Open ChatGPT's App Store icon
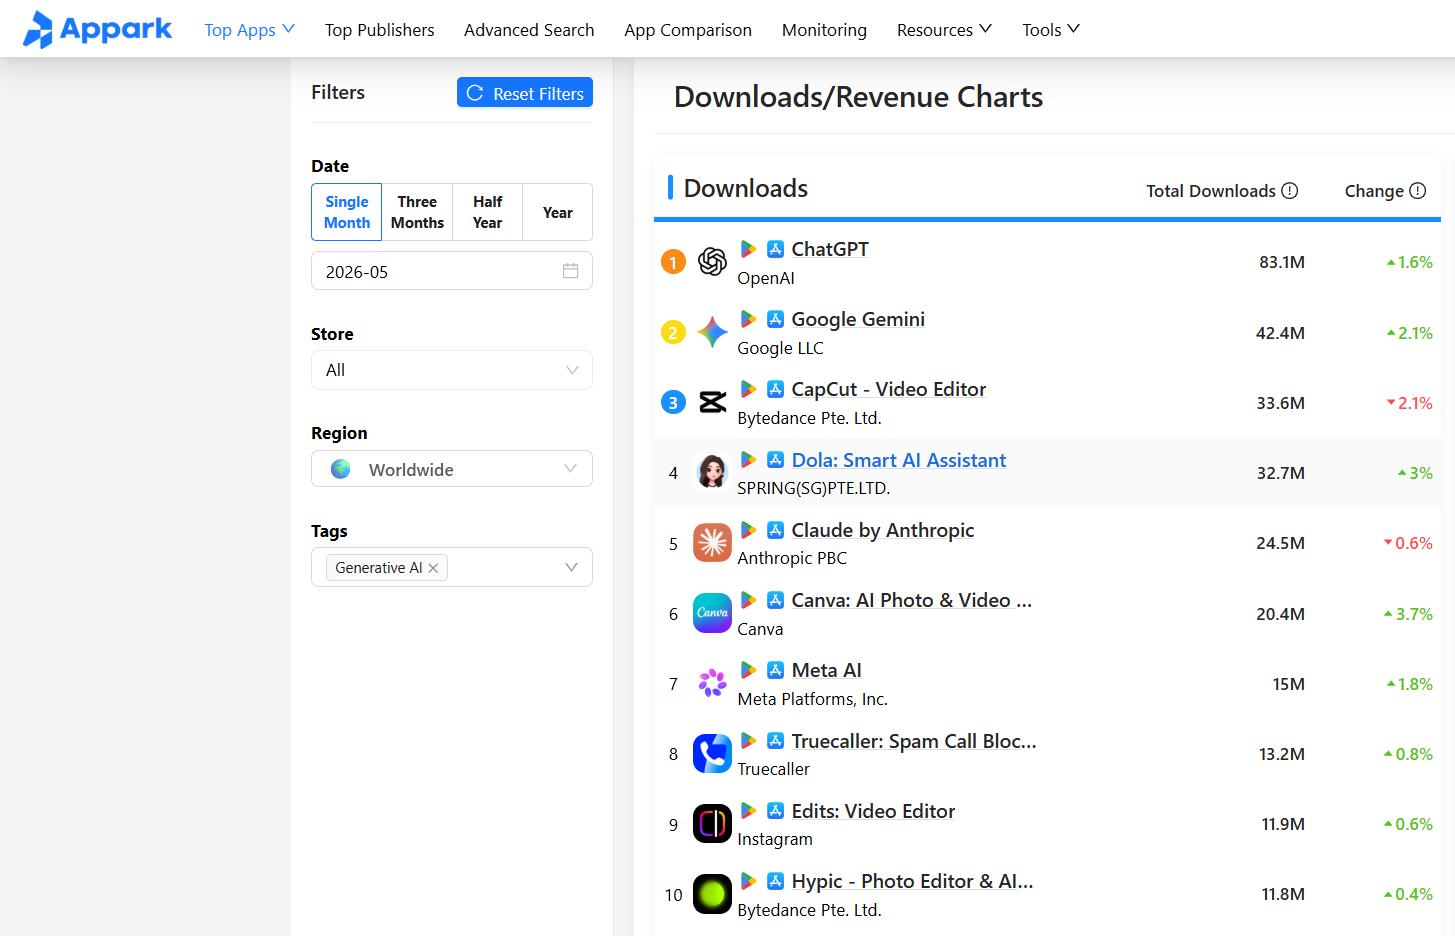This screenshot has height=936, width=1455. click(x=775, y=249)
